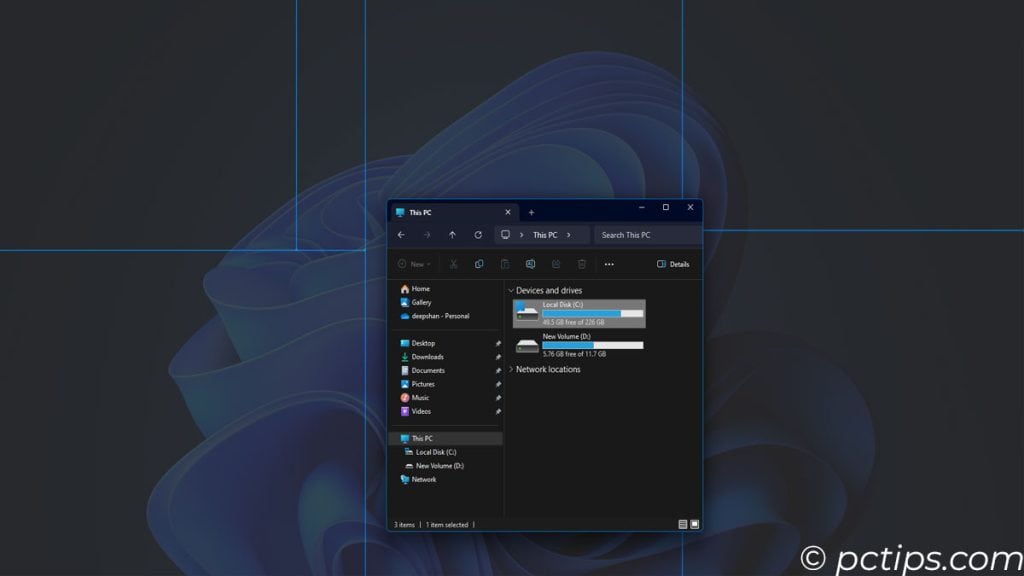Expand the Network locations section
1024x576 pixels.
511,369
